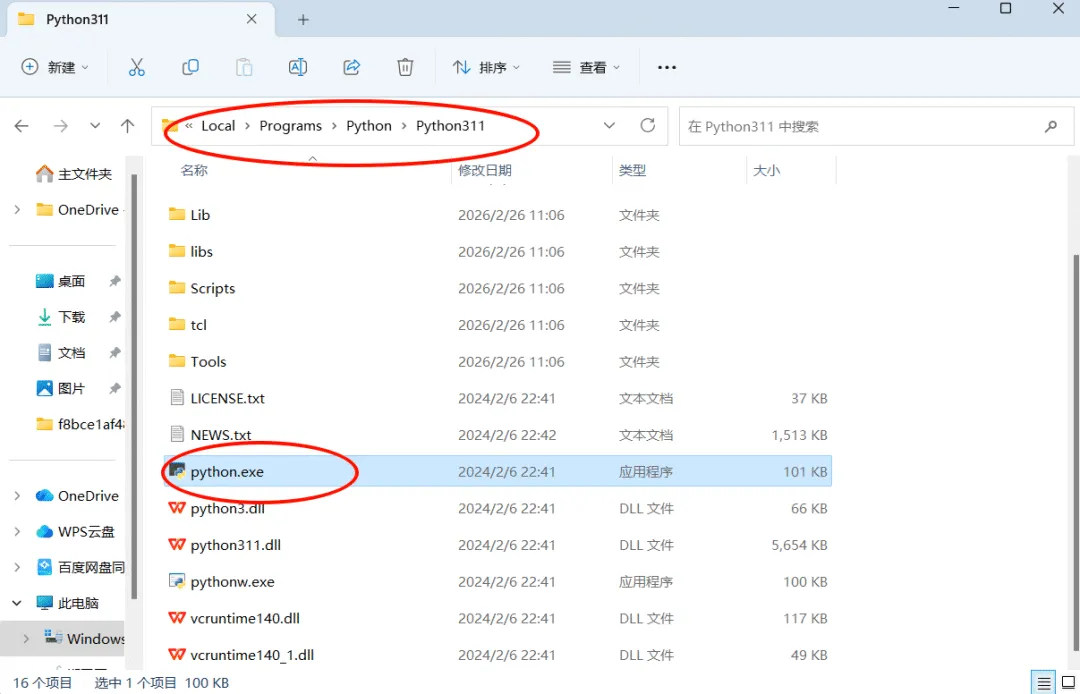This screenshot has width=1080, height=694.
Task: Select the vcruntime140_1.dll file
Action: point(497,655)
